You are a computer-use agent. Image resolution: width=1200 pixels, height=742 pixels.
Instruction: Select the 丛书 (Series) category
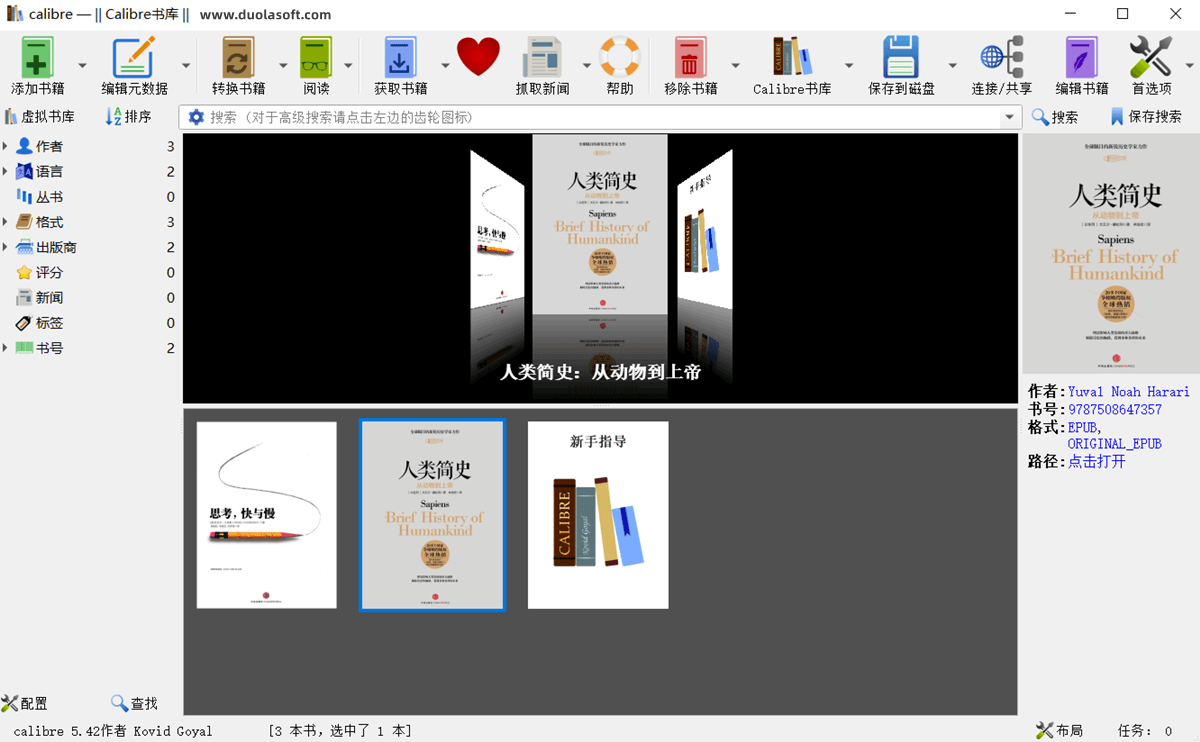(90, 197)
